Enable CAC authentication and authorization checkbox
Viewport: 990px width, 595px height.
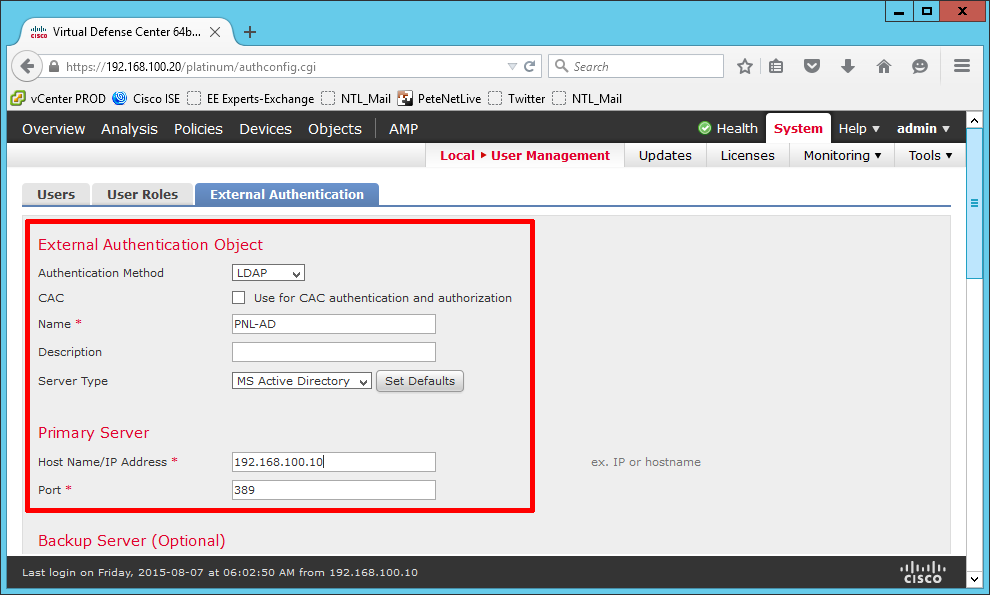tap(239, 298)
